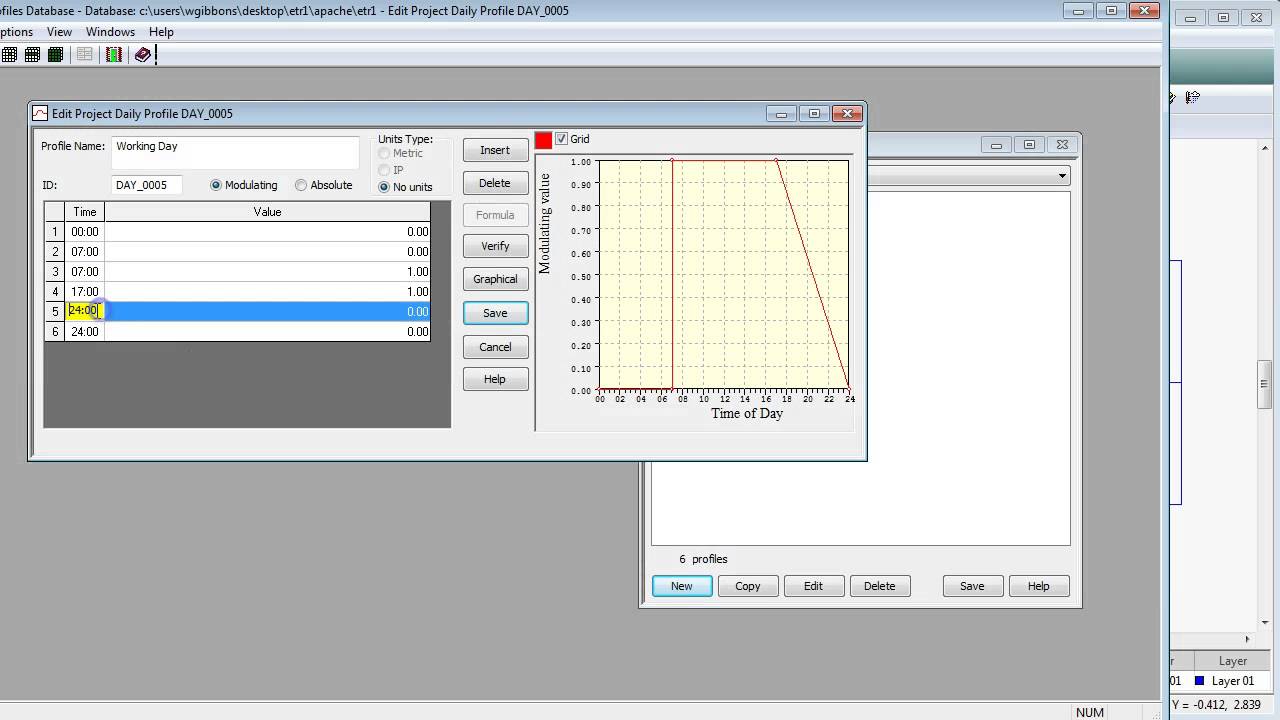Image resolution: width=1280 pixels, height=720 pixels.
Task: Minimize the profiles list window behind
Action: click(x=996, y=145)
